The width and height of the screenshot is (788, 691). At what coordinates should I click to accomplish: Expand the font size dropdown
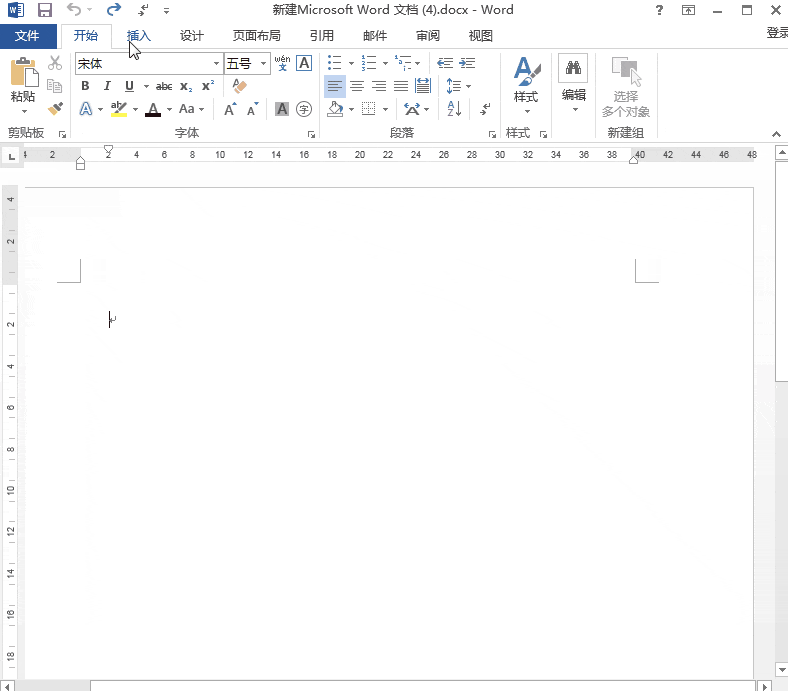(263, 63)
